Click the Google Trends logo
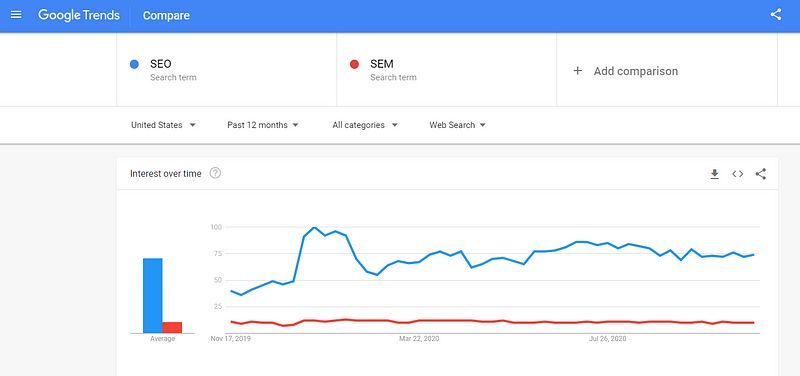This screenshot has width=800, height=376. coord(79,15)
